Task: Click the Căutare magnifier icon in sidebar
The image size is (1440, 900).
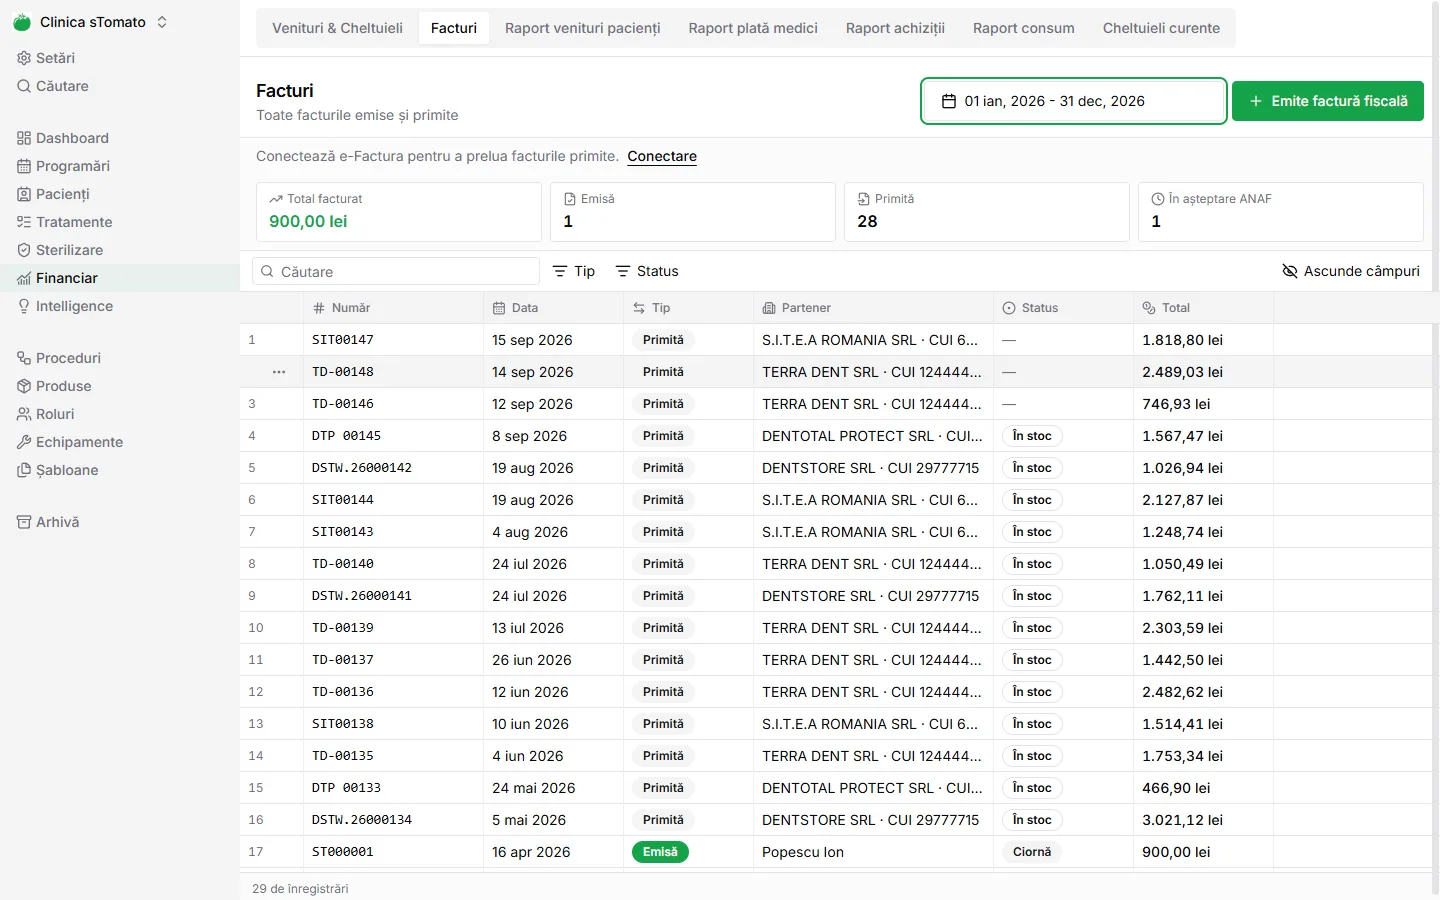Action: (24, 86)
